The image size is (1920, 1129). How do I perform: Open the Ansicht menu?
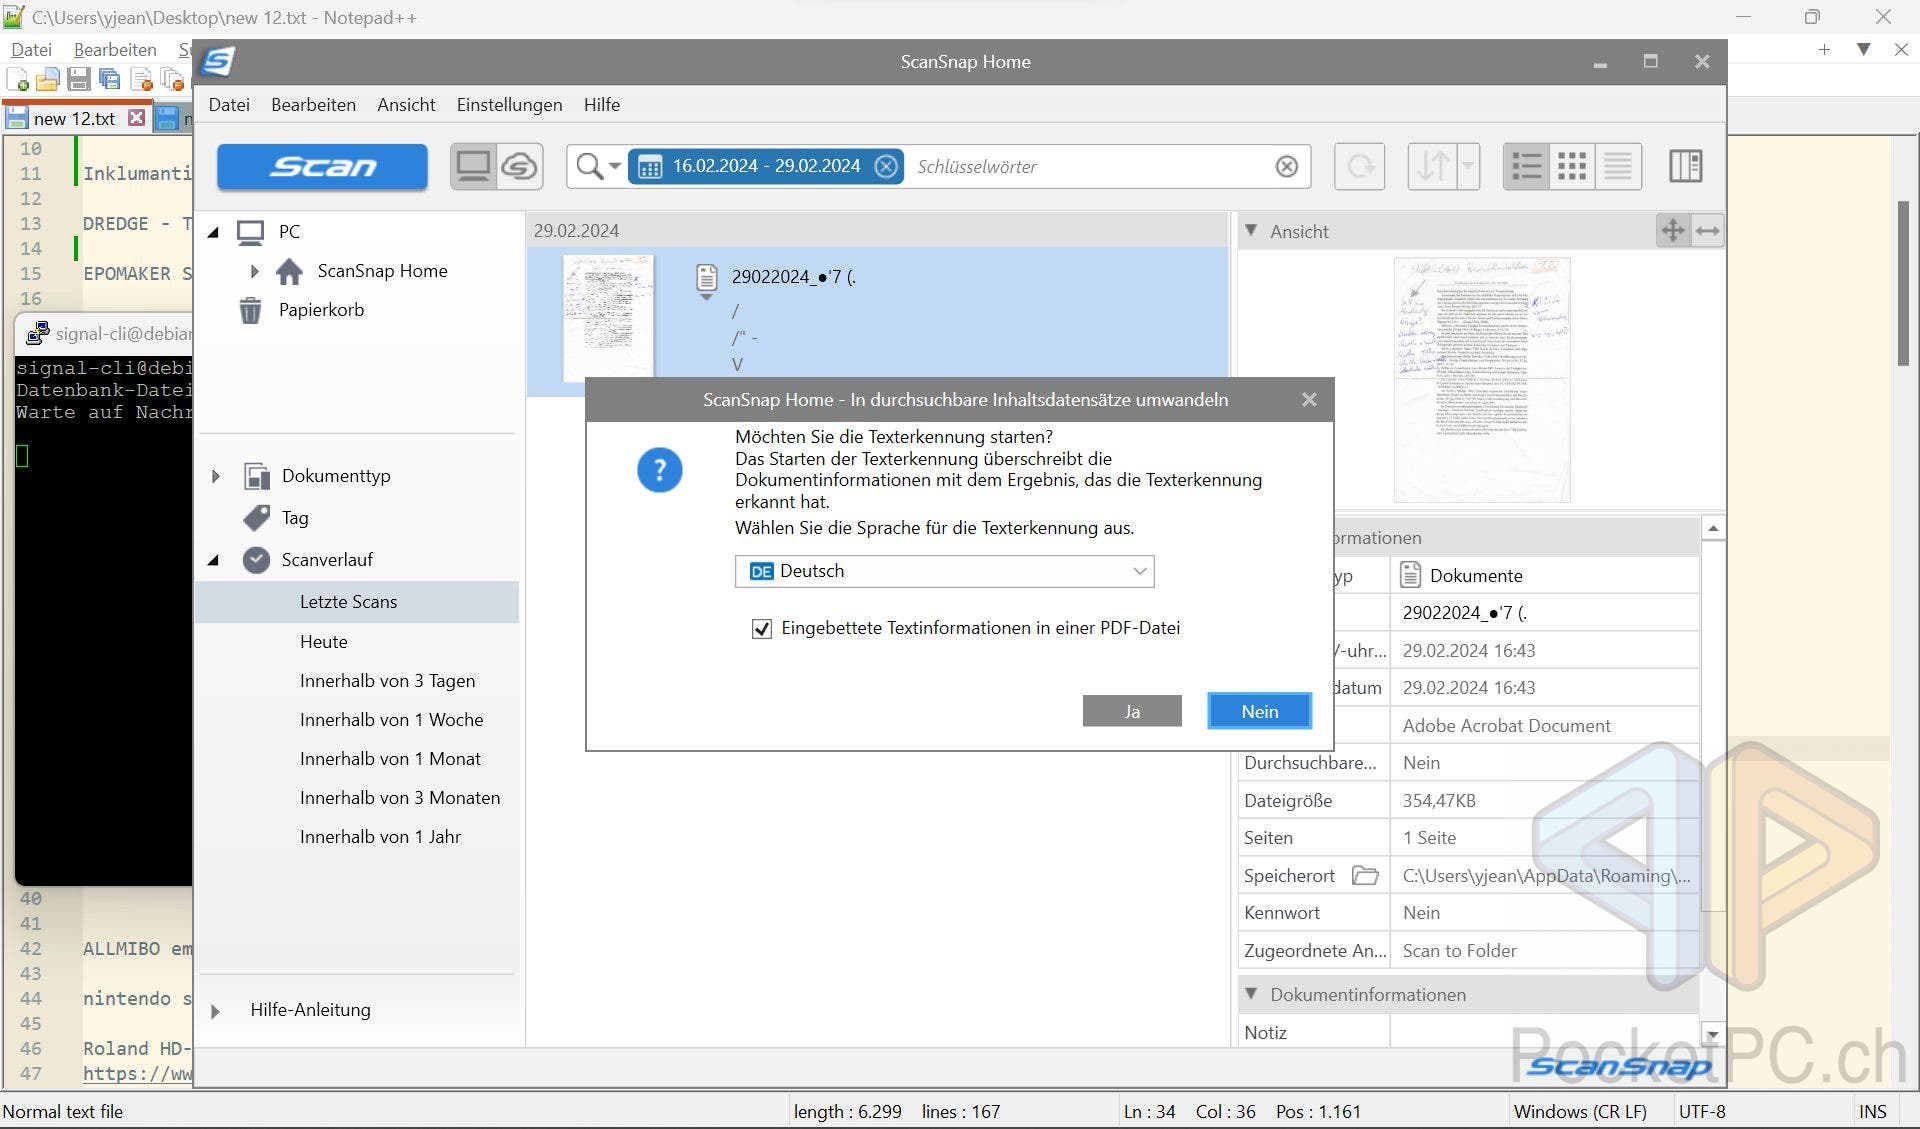(406, 105)
